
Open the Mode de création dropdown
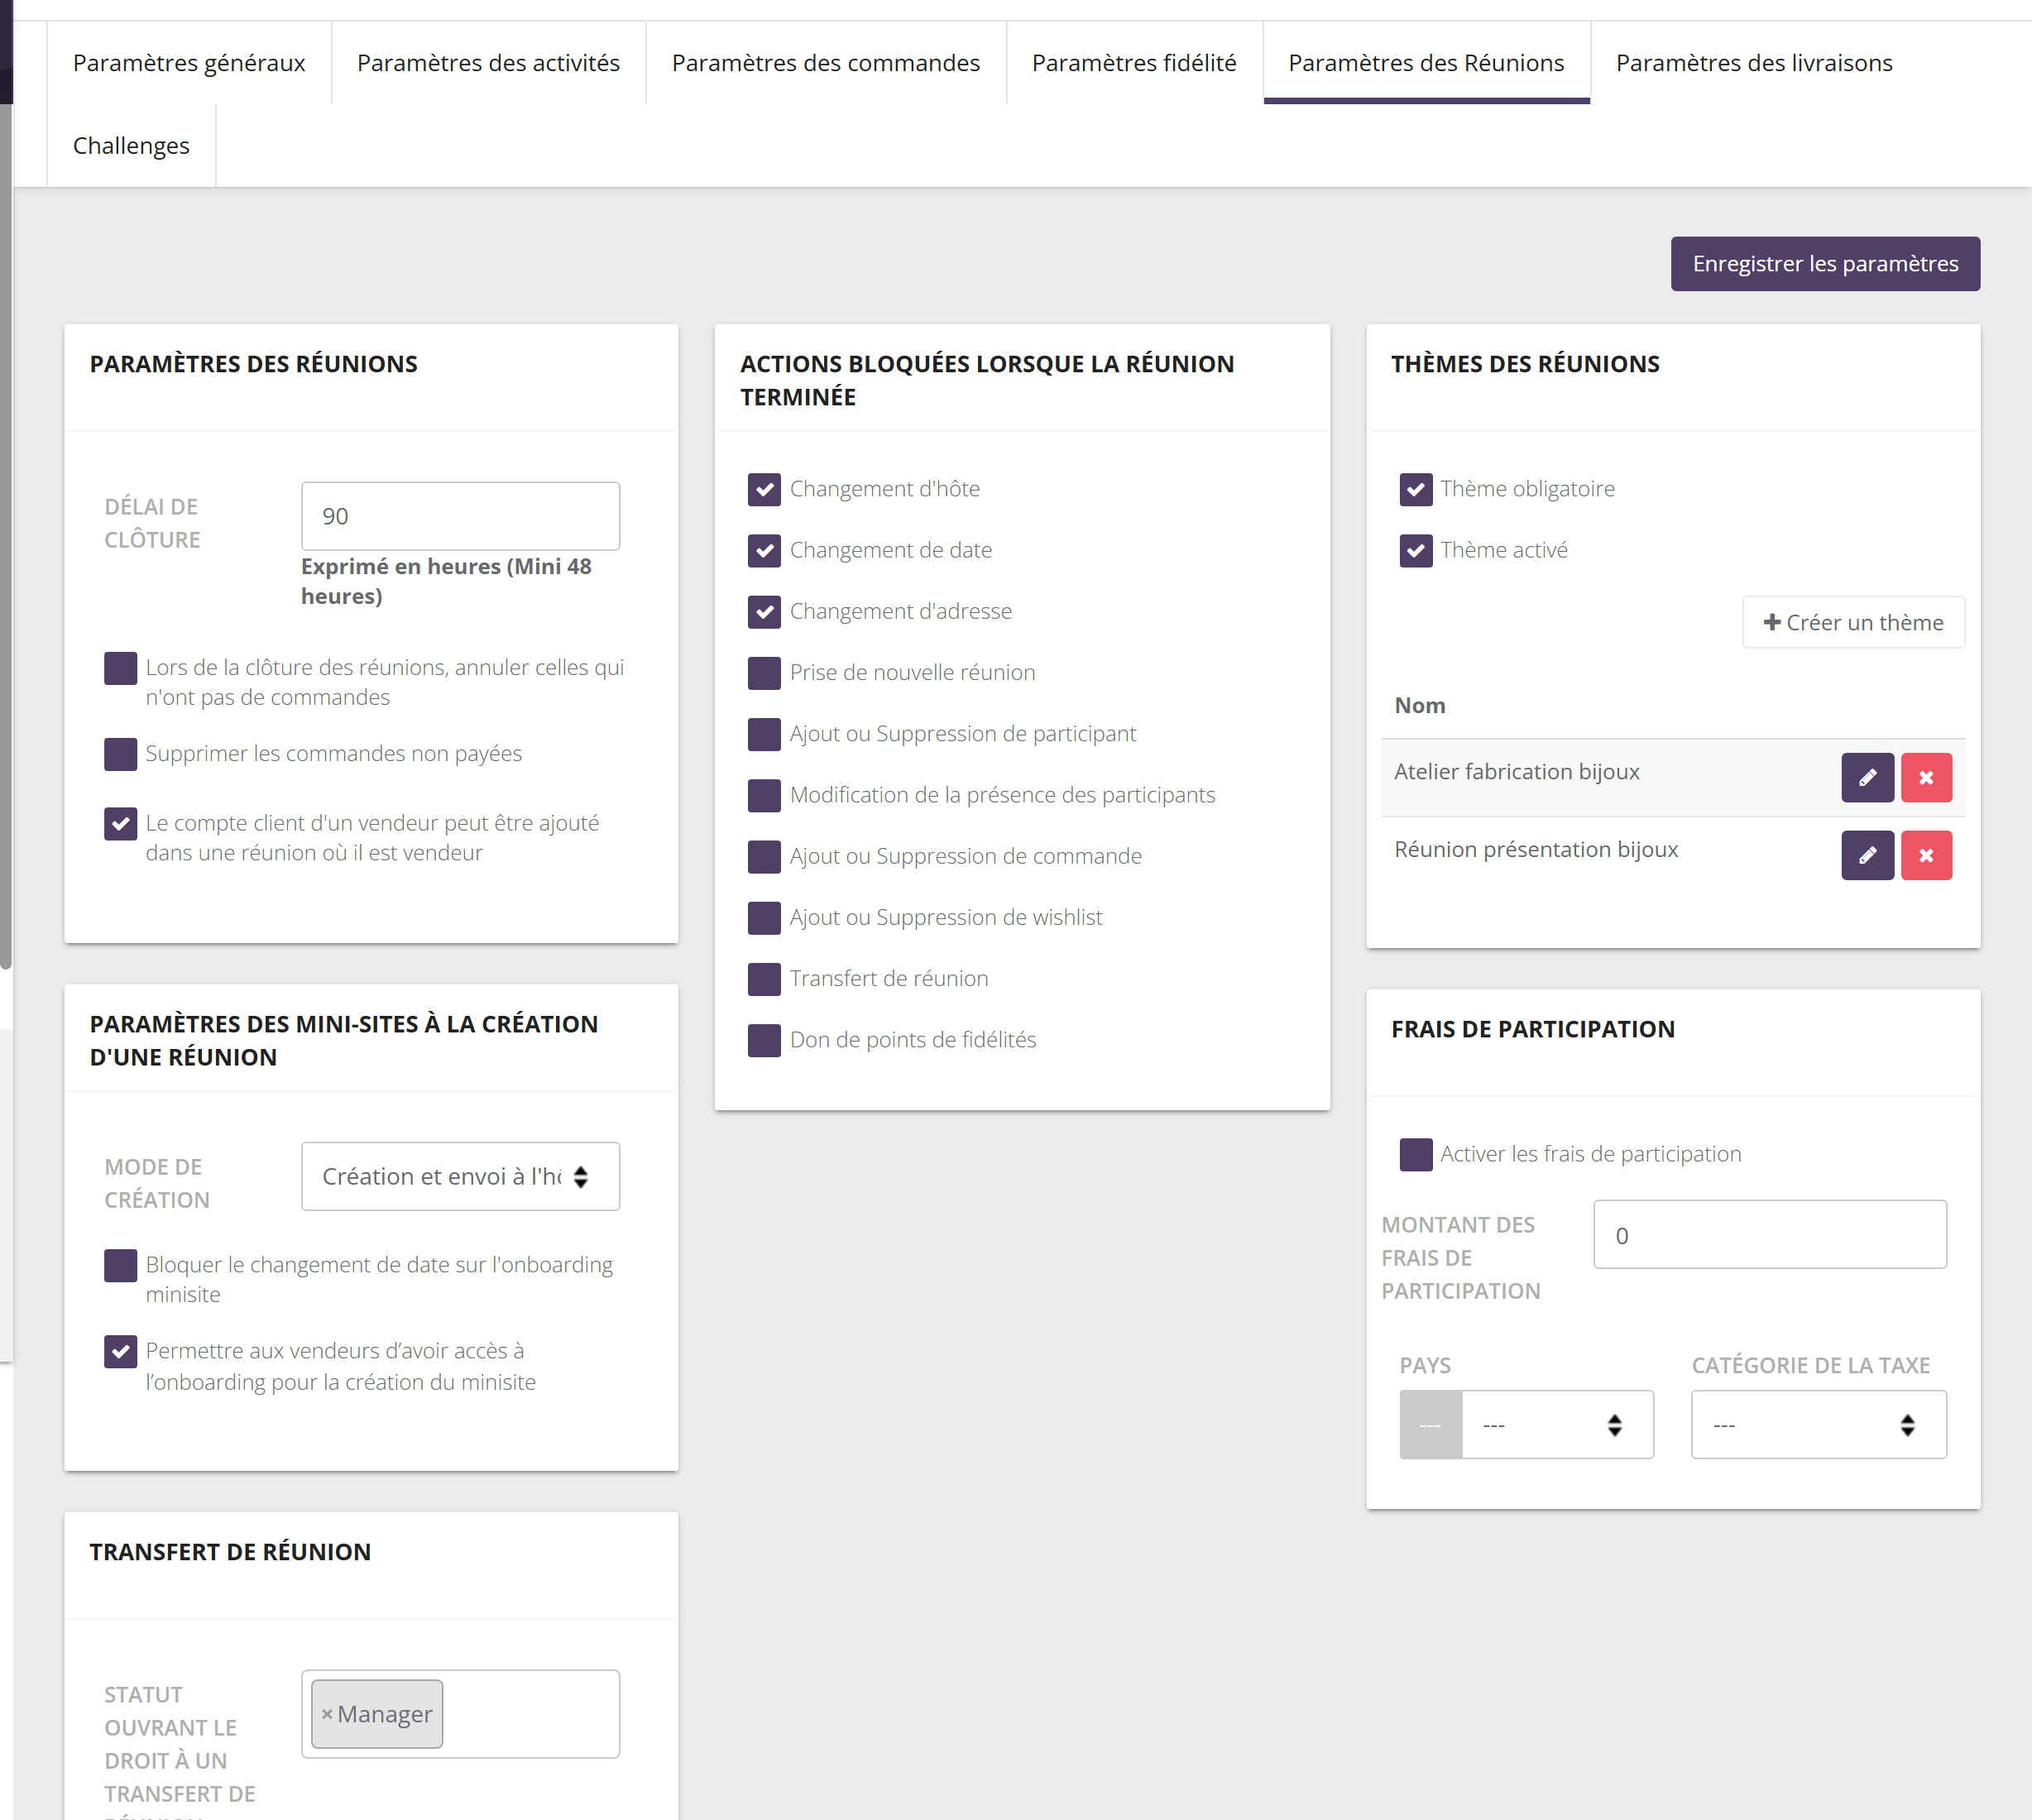coord(460,1176)
